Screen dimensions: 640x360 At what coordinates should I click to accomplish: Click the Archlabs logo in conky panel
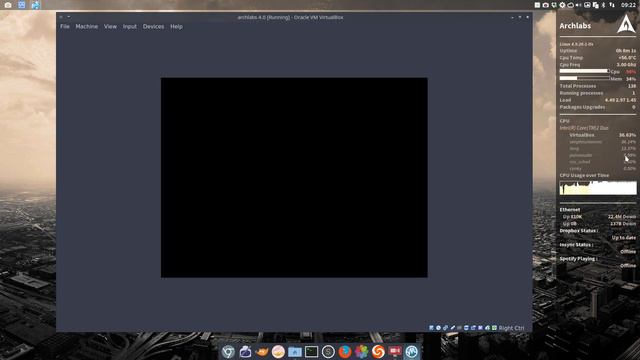(626, 24)
